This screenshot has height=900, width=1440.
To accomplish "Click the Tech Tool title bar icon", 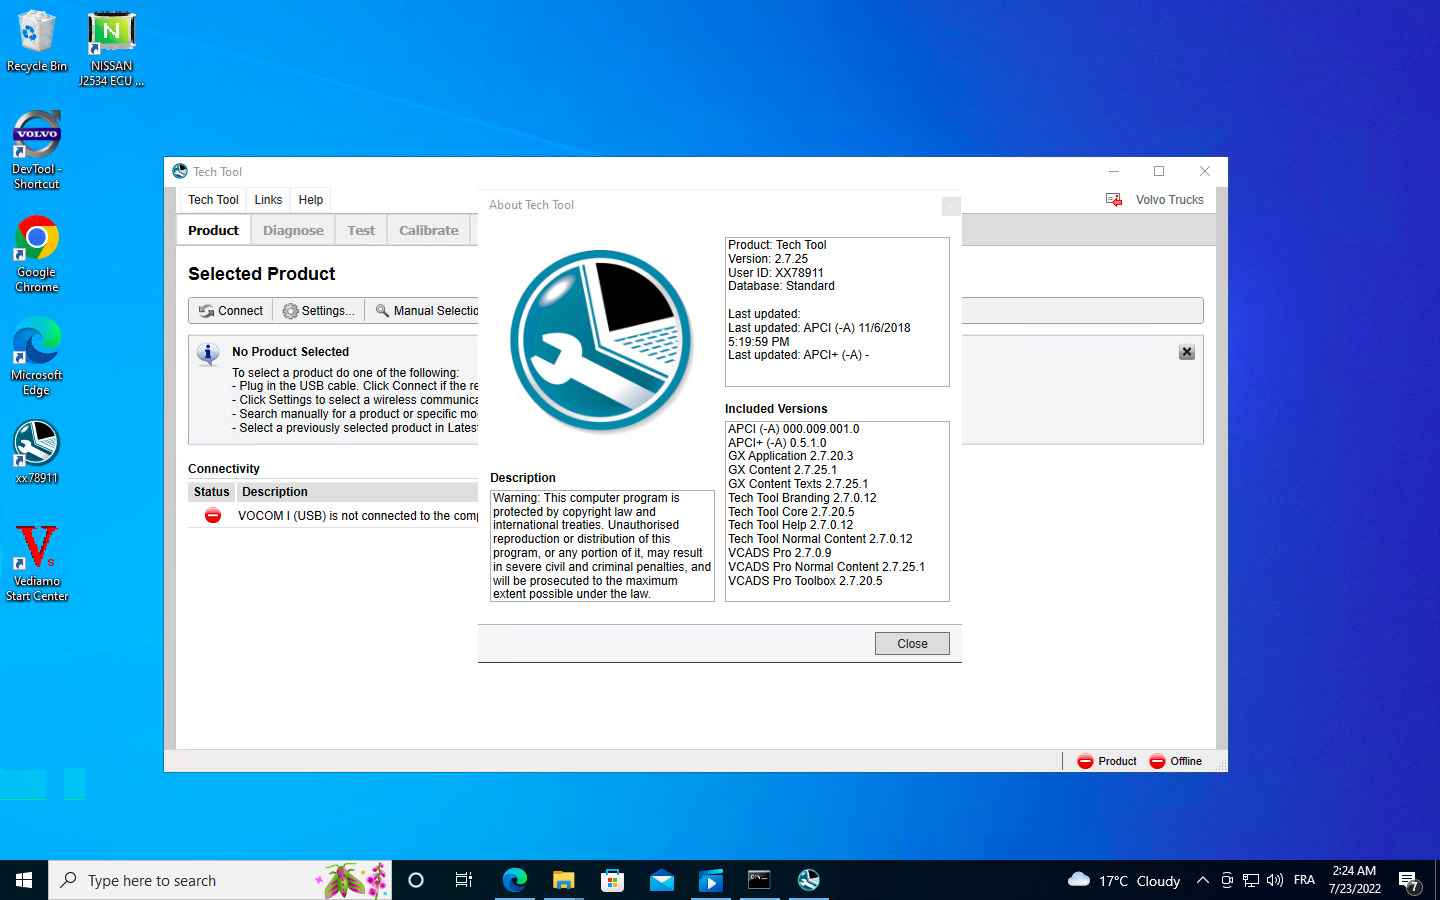I will (x=180, y=171).
